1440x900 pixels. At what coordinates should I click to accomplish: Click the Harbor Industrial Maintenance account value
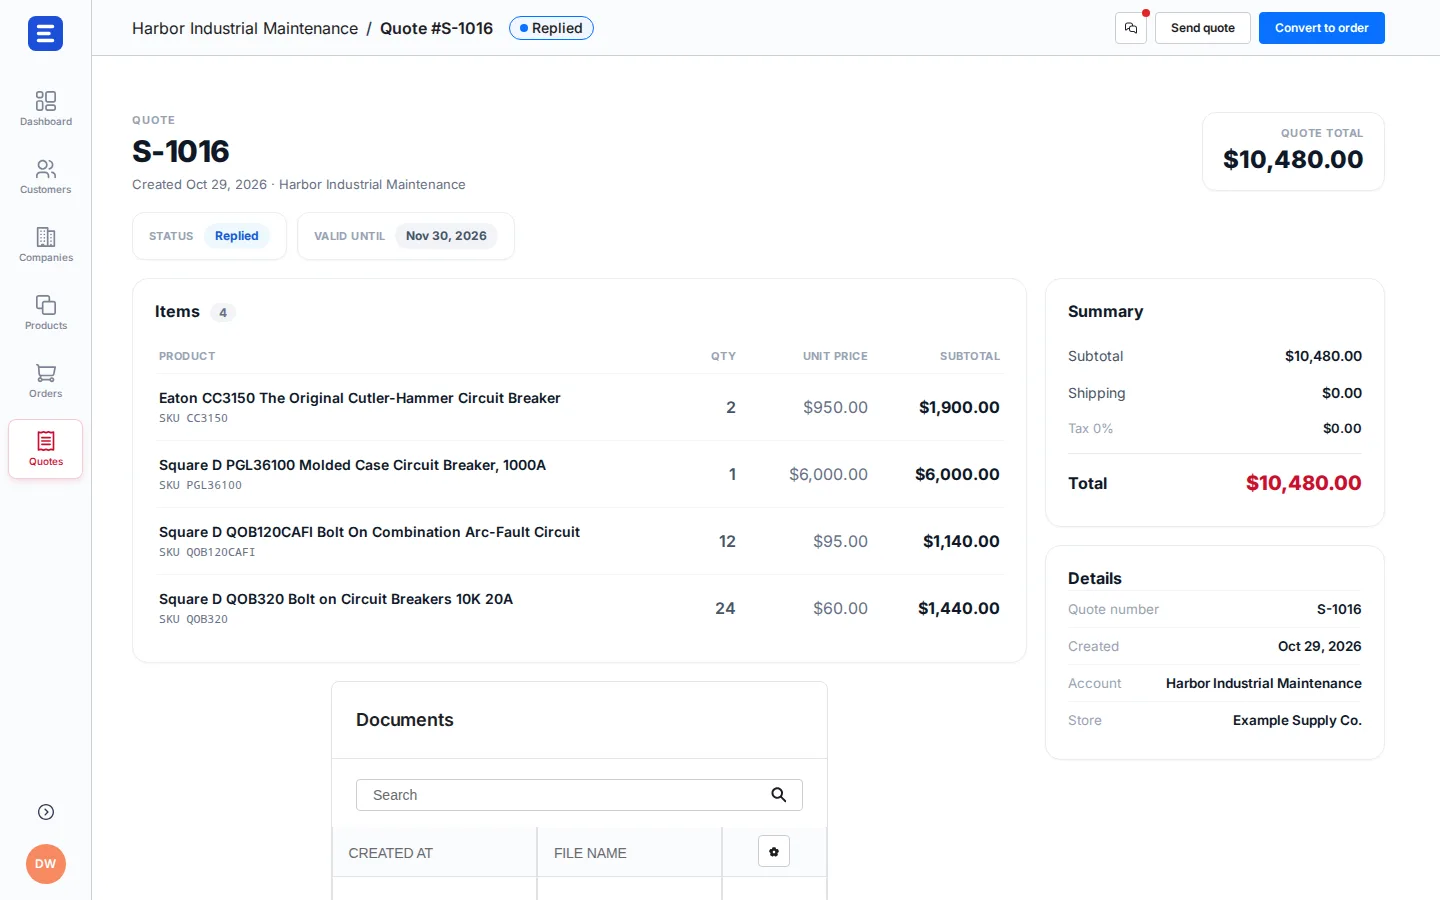click(x=1264, y=683)
